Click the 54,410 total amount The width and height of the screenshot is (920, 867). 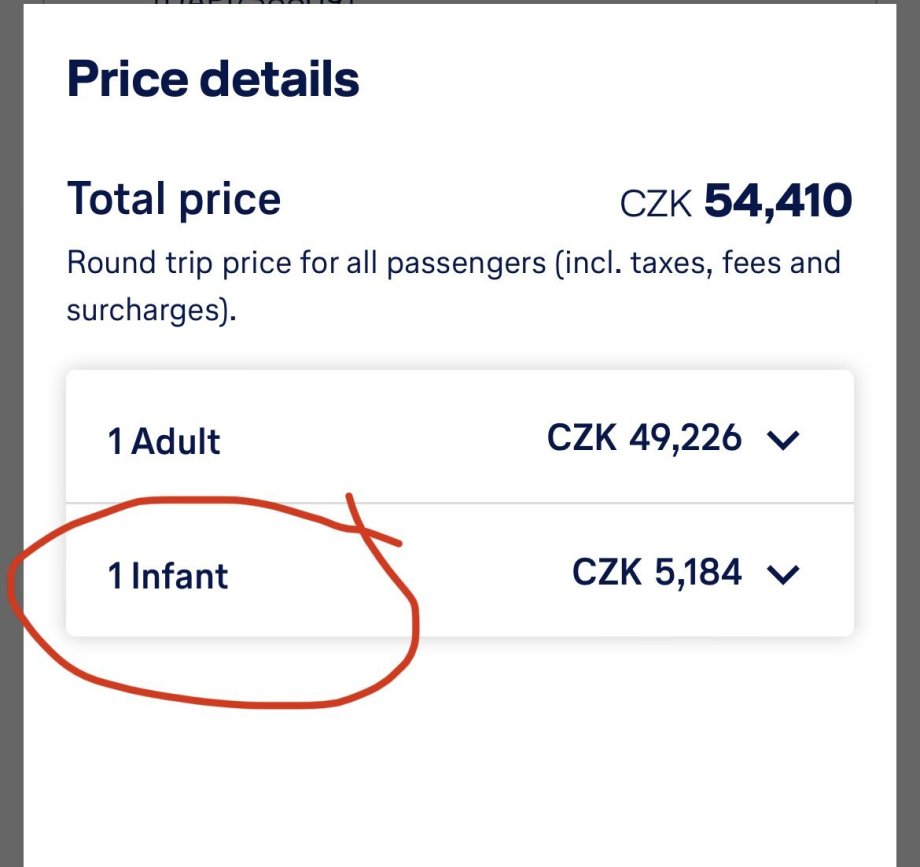click(778, 201)
